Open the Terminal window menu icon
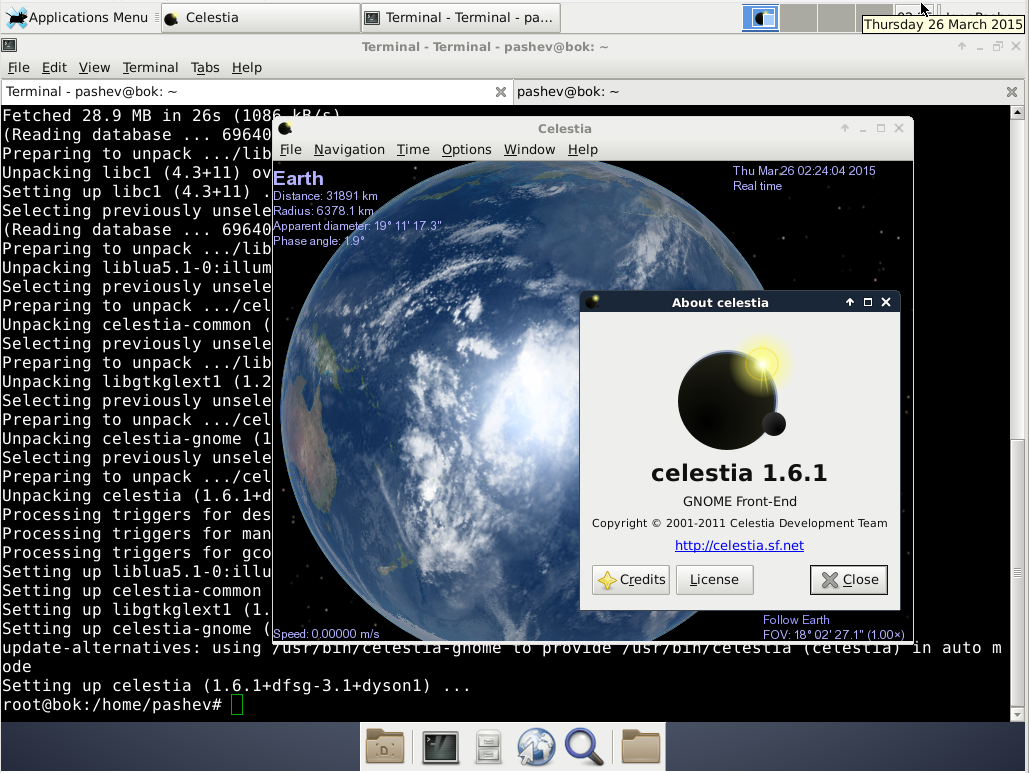Viewport: 1029px width, 773px height. click(9, 46)
